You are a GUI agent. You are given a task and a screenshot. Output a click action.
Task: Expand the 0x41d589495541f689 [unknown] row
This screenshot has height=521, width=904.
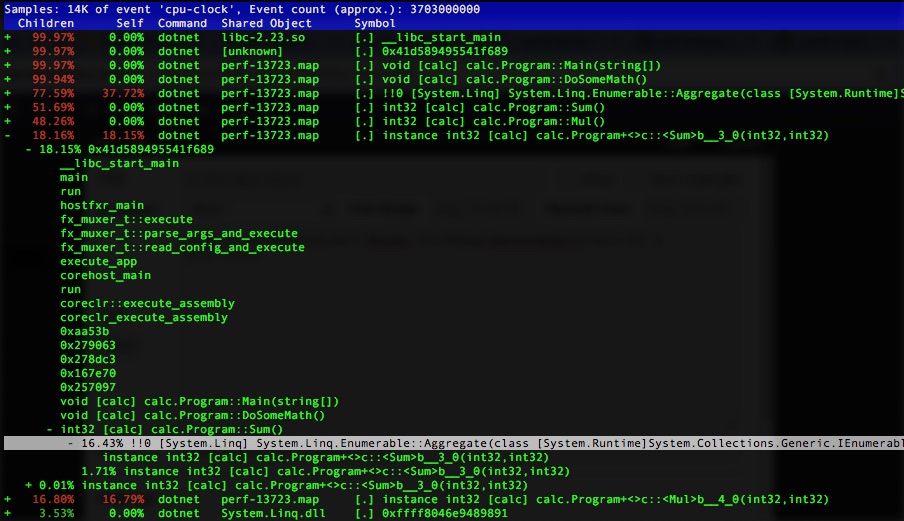click(7, 51)
